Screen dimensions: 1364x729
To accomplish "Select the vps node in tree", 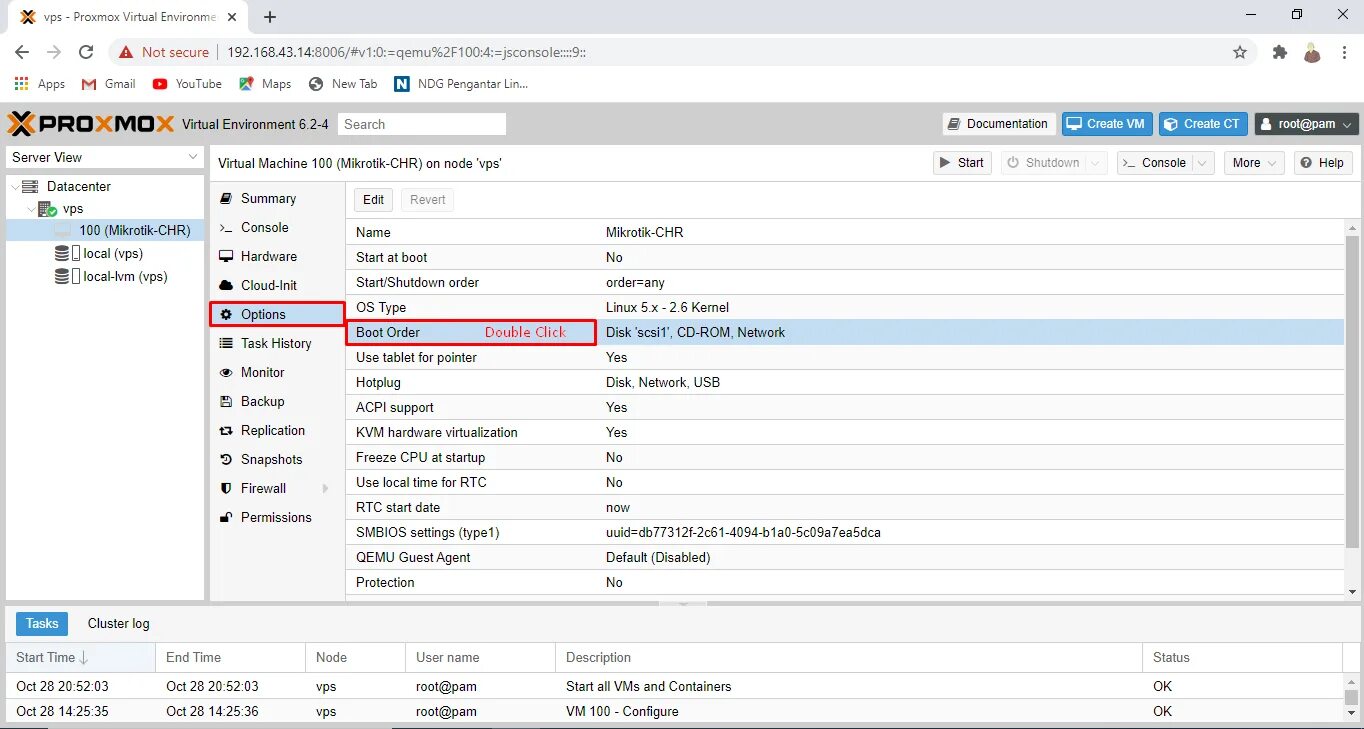I will point(73,209).
